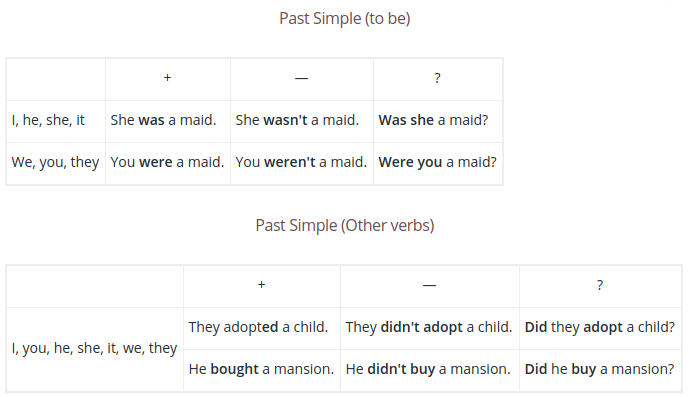Select the dash header in first table
This screenshot has width=695, height=397.
pyautogui.click(x=301, y=78)
